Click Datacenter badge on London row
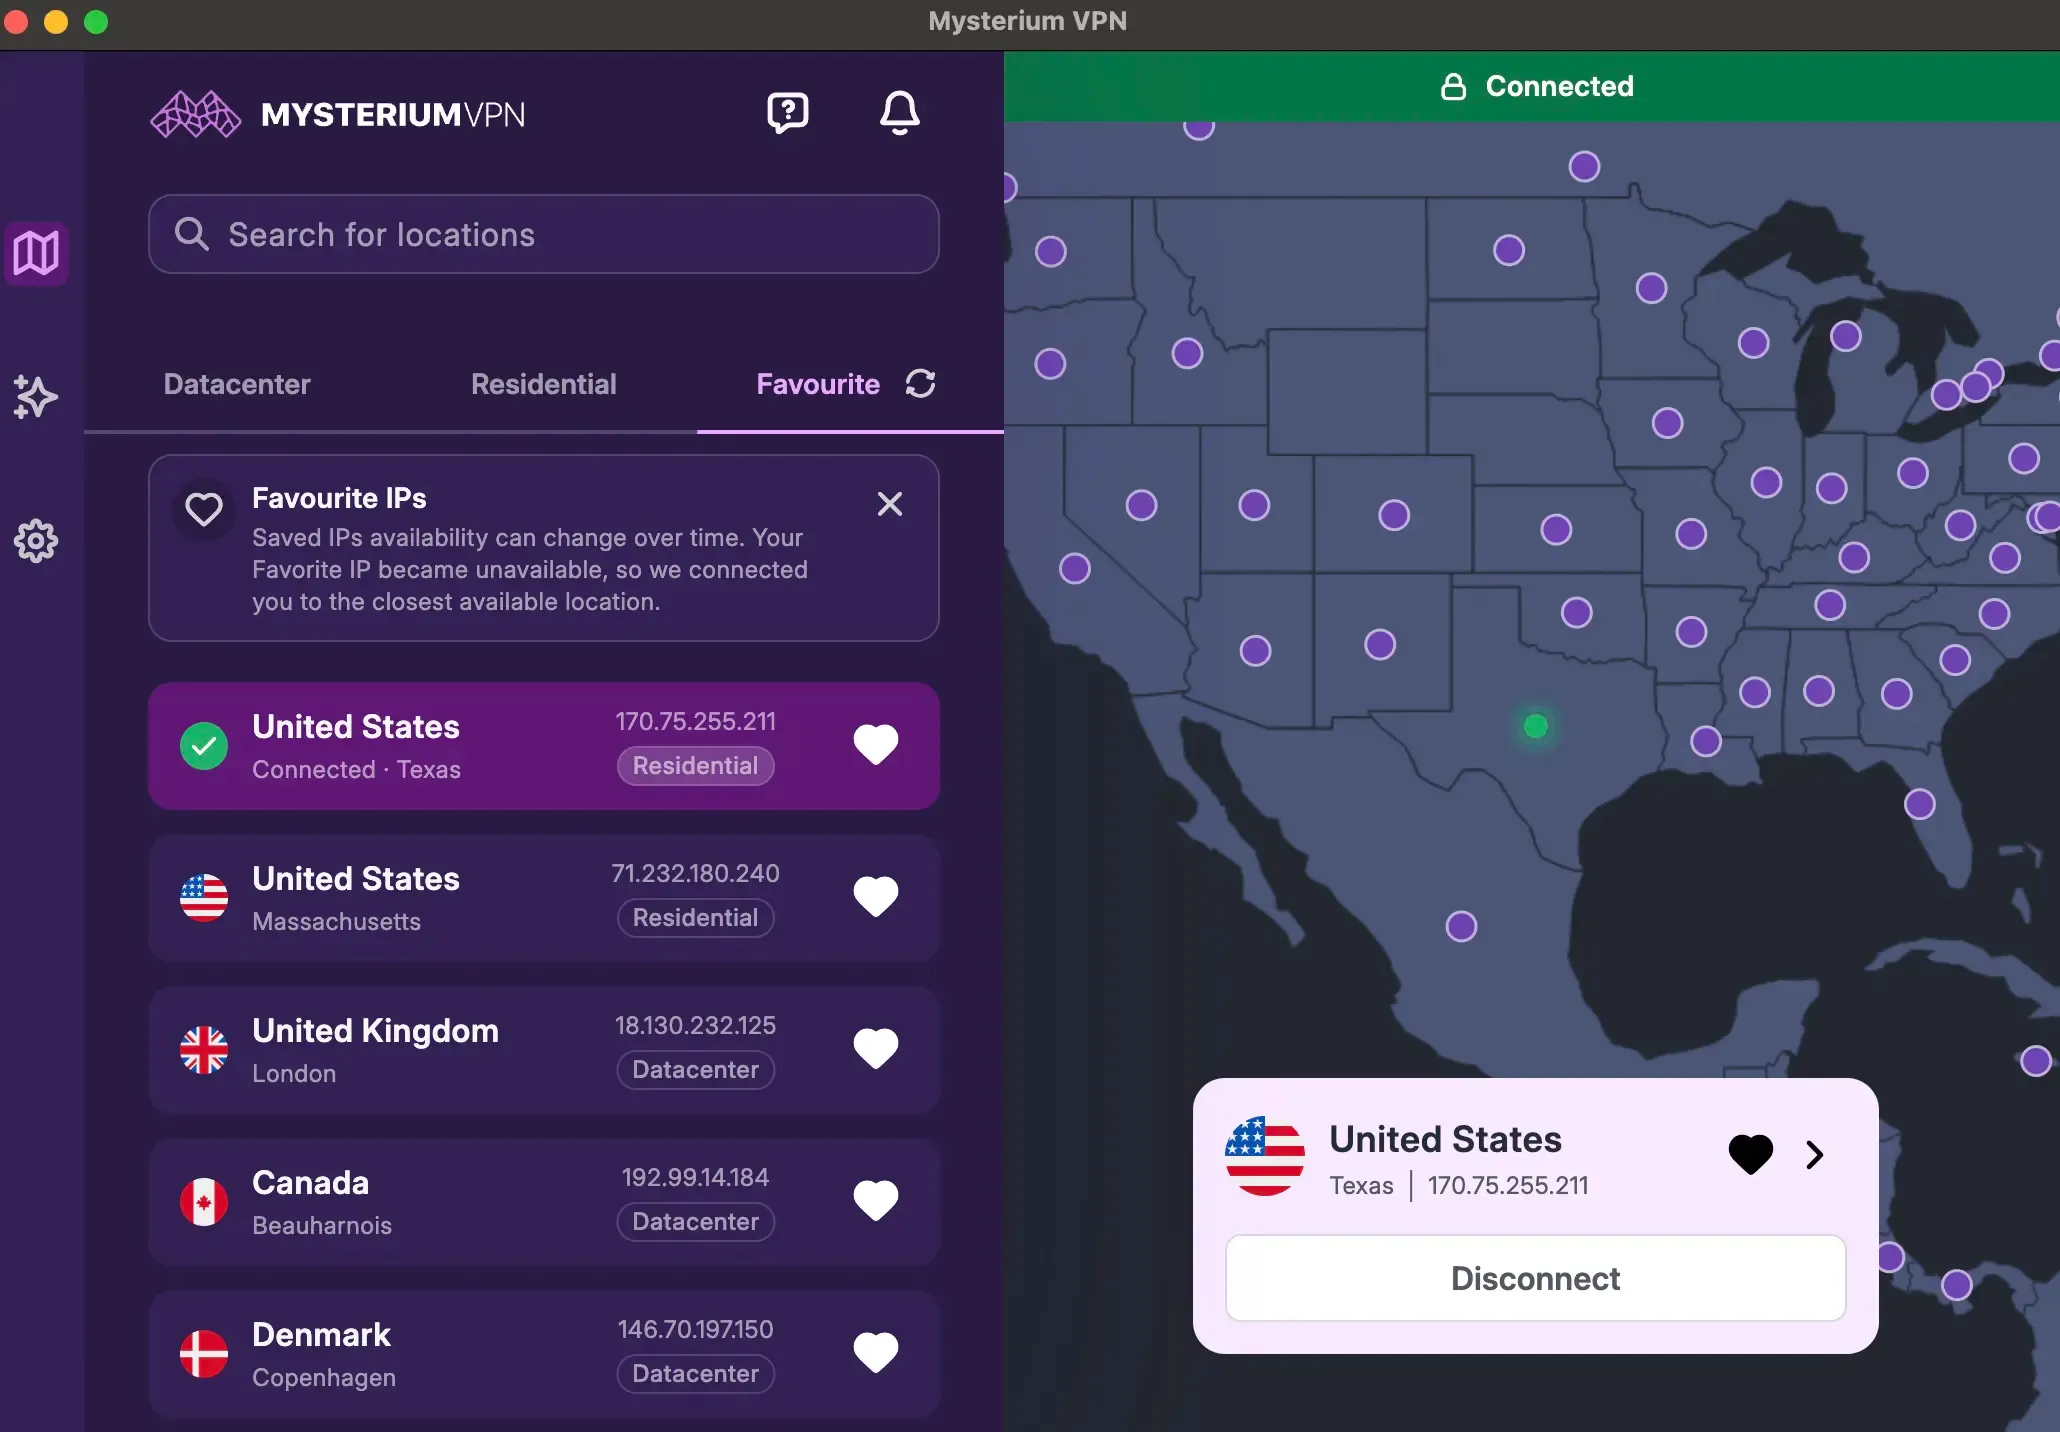 [x=696, y=1070]
